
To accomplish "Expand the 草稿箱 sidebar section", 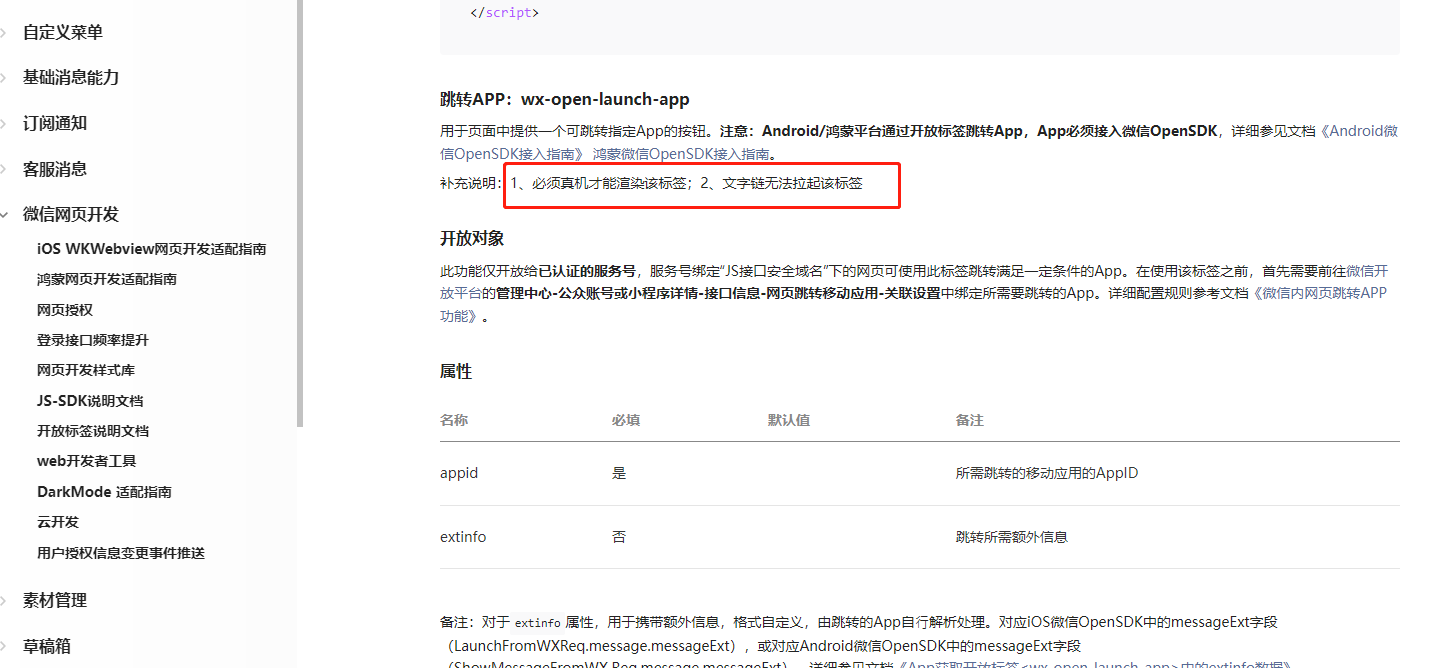I will coord(46,646).
